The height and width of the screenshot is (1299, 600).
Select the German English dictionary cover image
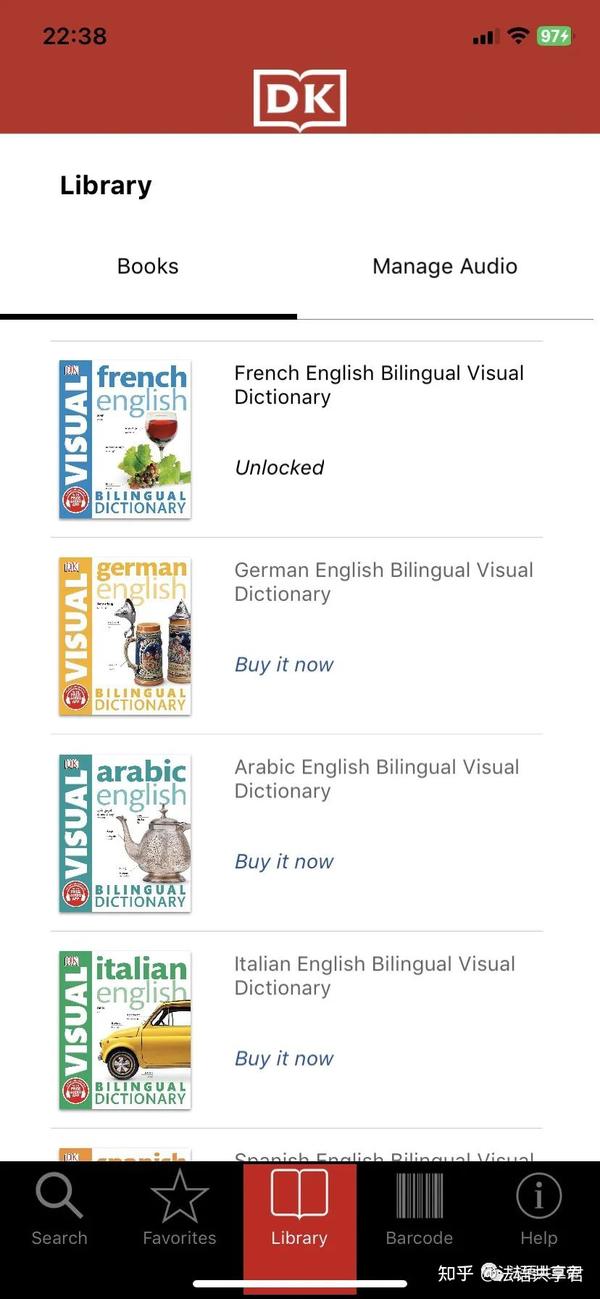pos(124,635)
